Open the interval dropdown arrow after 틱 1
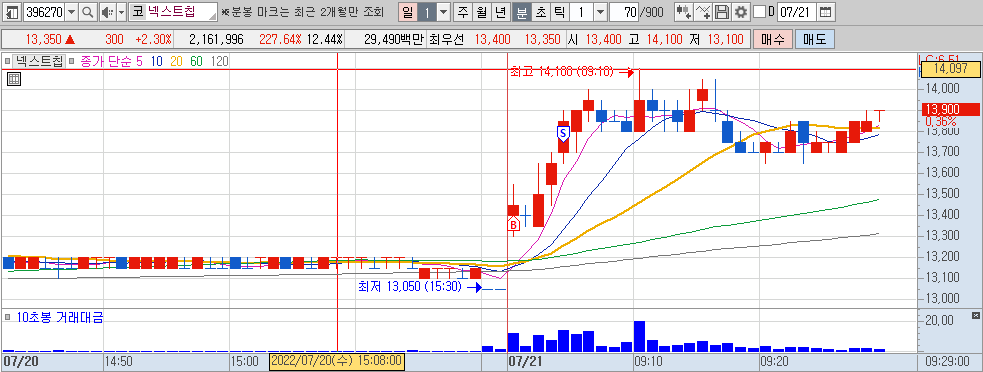 pyautogui.click(x=600, y=12)
